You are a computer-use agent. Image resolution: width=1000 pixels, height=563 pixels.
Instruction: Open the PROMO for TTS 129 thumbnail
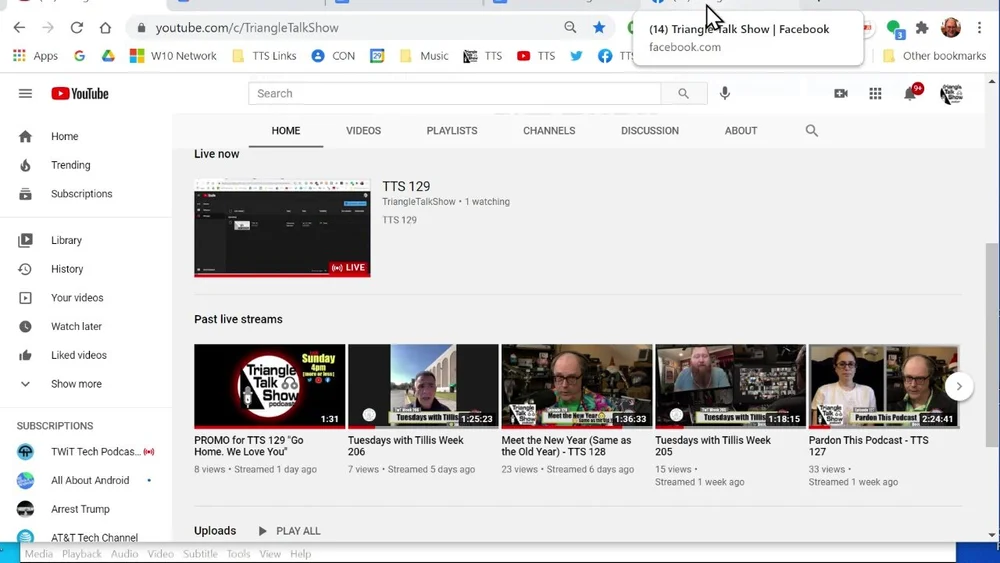coord(270,386)
